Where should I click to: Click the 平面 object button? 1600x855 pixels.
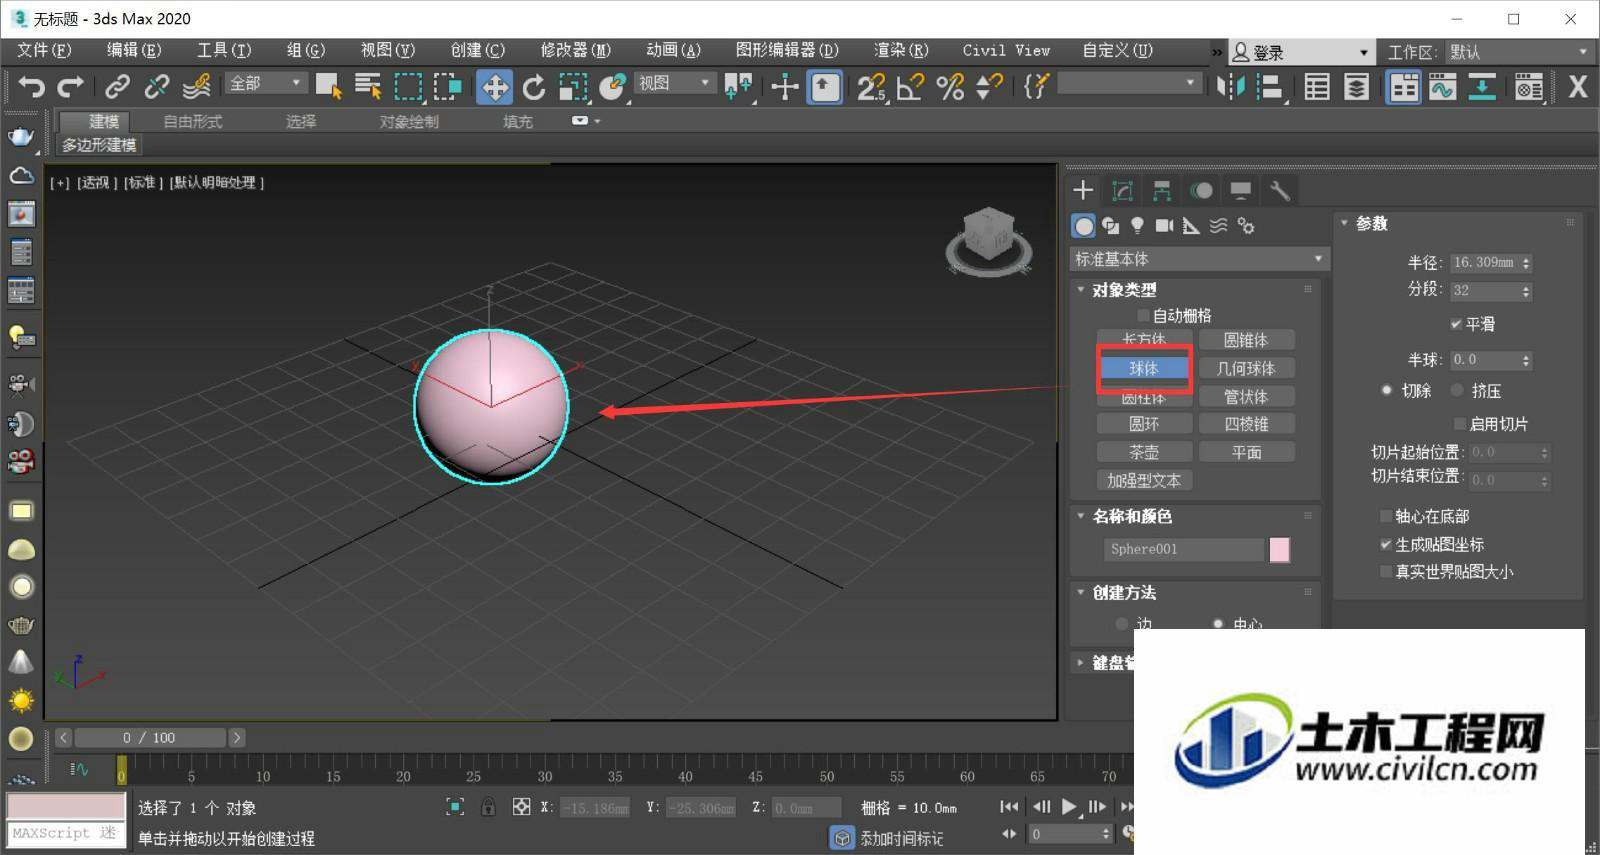click(x=1246, y=452)
